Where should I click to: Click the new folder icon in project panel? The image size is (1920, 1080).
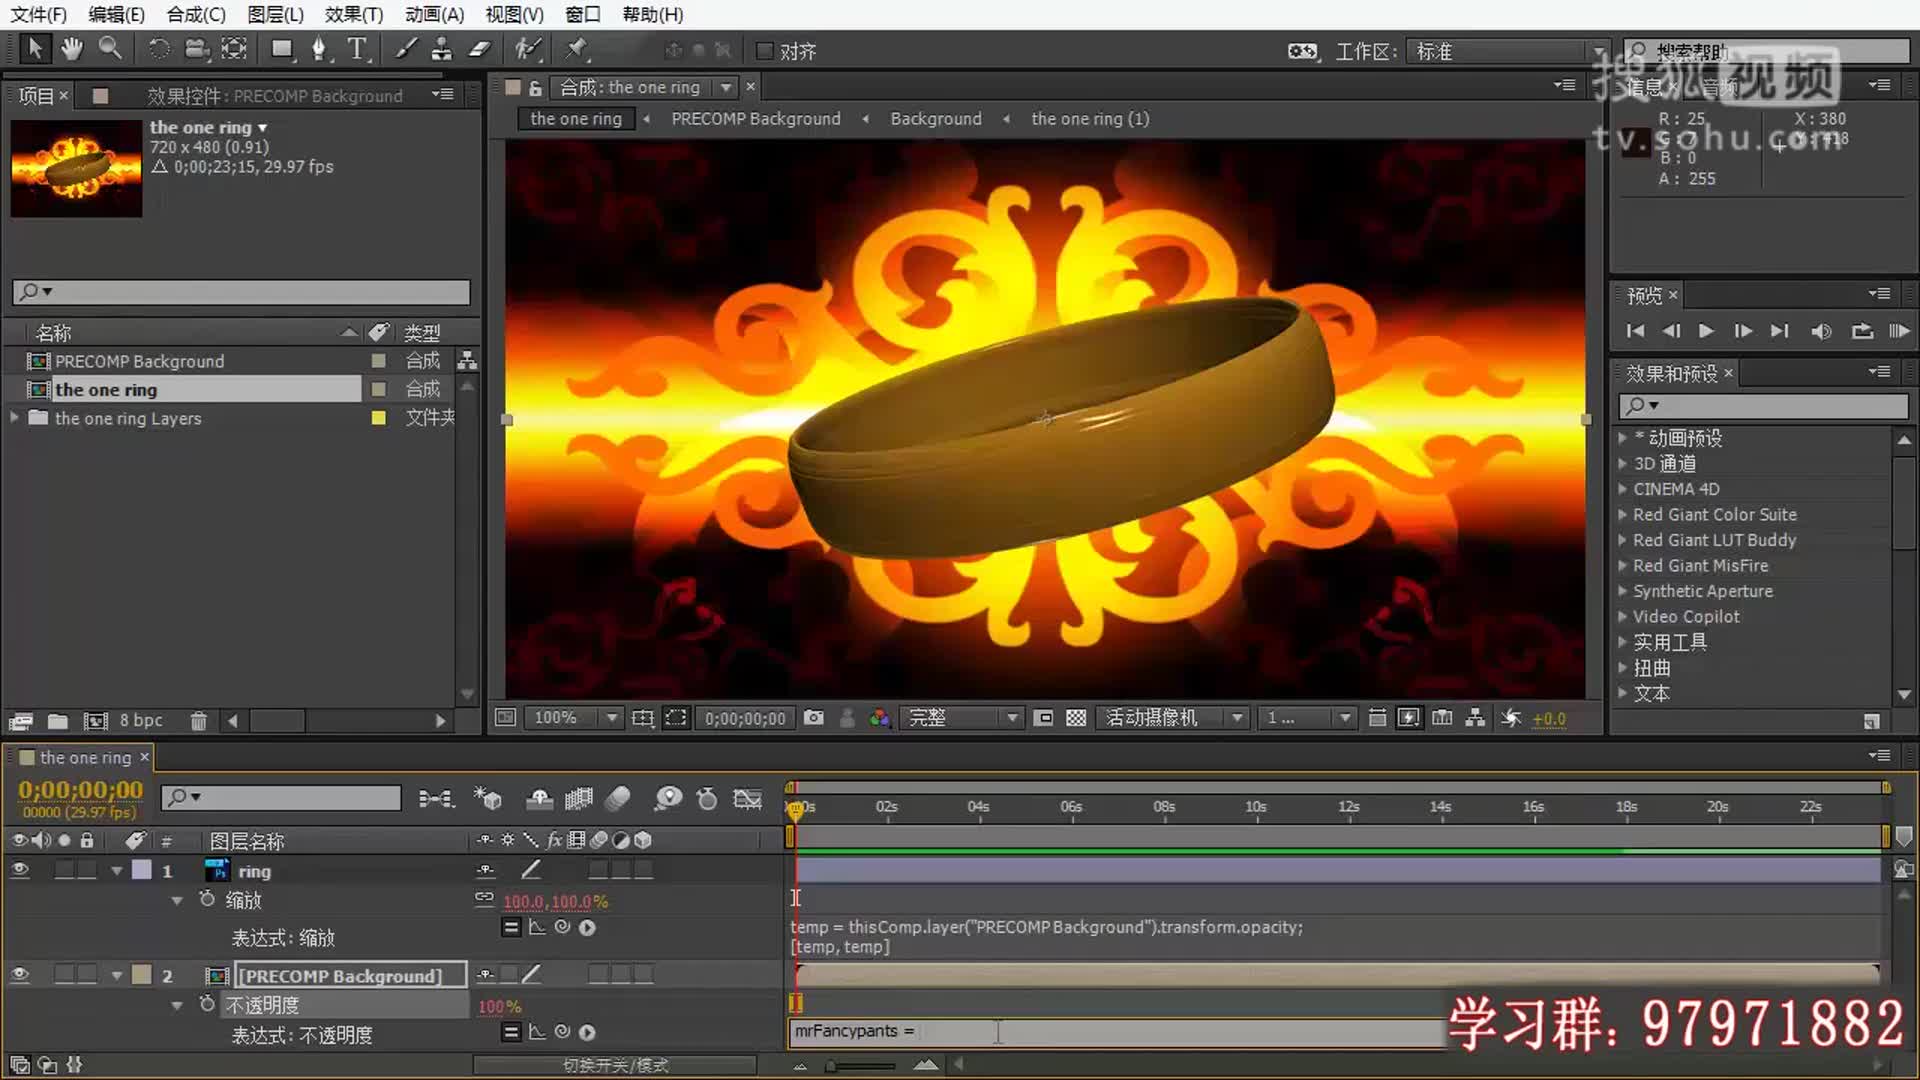click(x=58, y=721)
